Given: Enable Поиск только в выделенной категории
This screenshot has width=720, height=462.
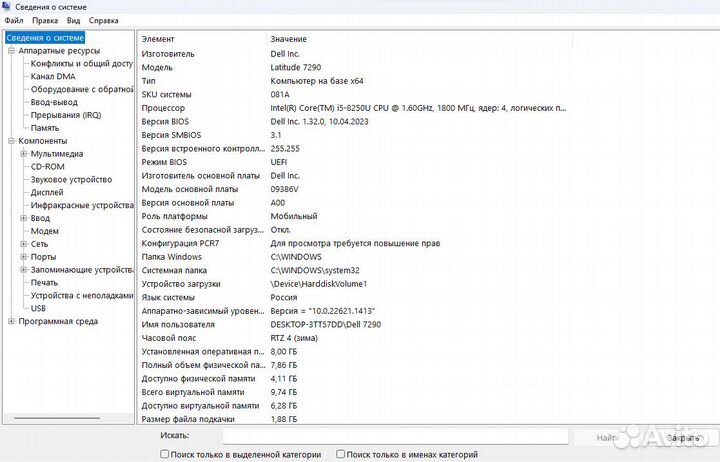Looking at the screenshot, I should point(164,454).
